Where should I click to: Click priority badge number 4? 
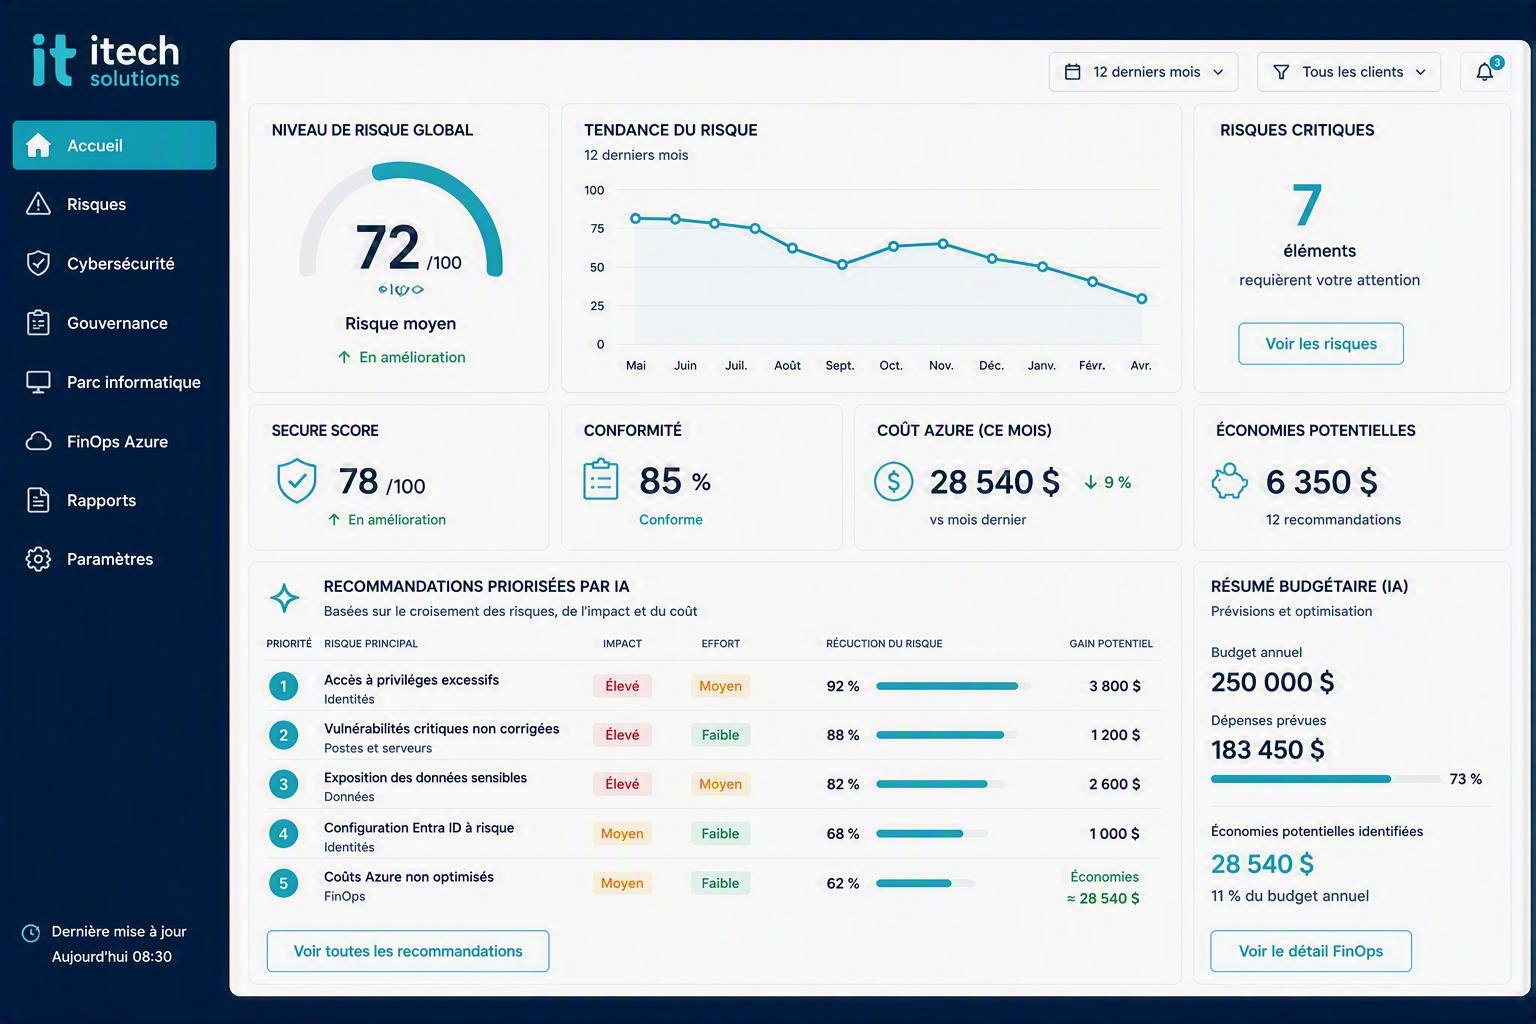click(x=283, y=834)
